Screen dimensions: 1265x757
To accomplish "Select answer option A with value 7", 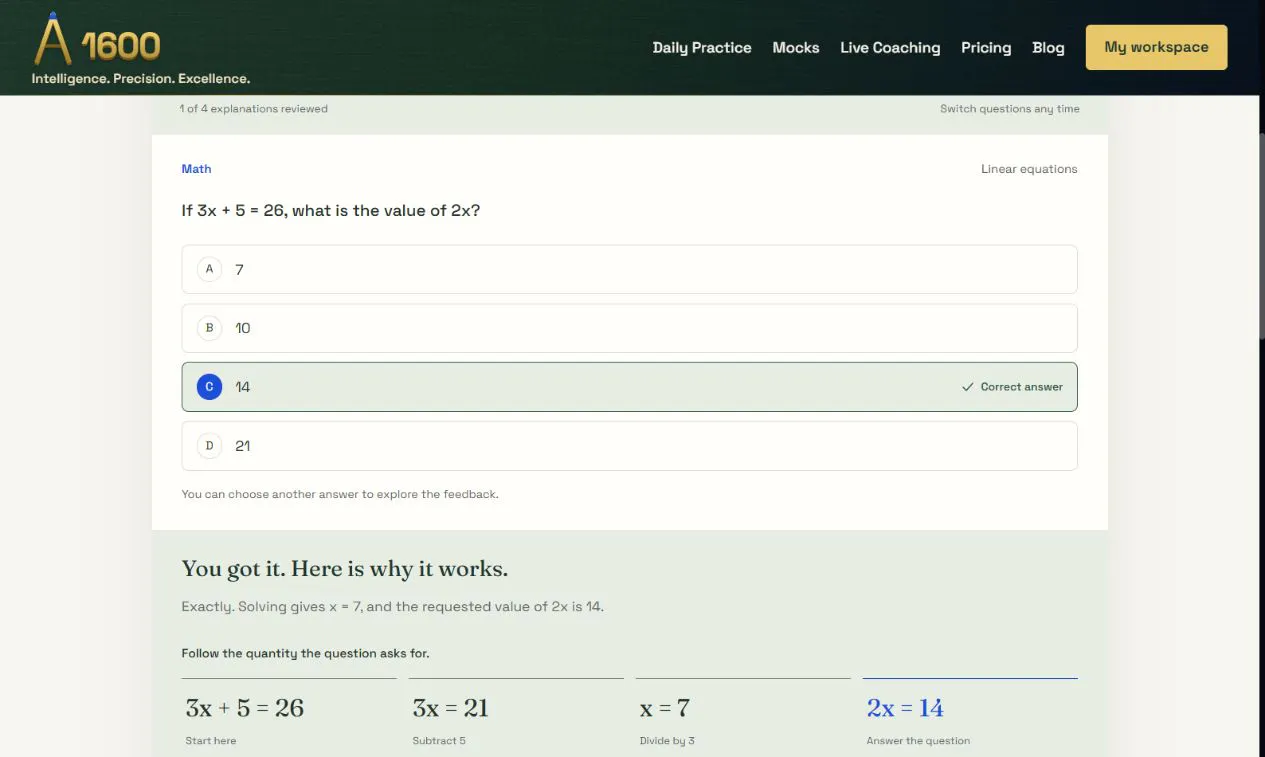I will coord(629,269).
